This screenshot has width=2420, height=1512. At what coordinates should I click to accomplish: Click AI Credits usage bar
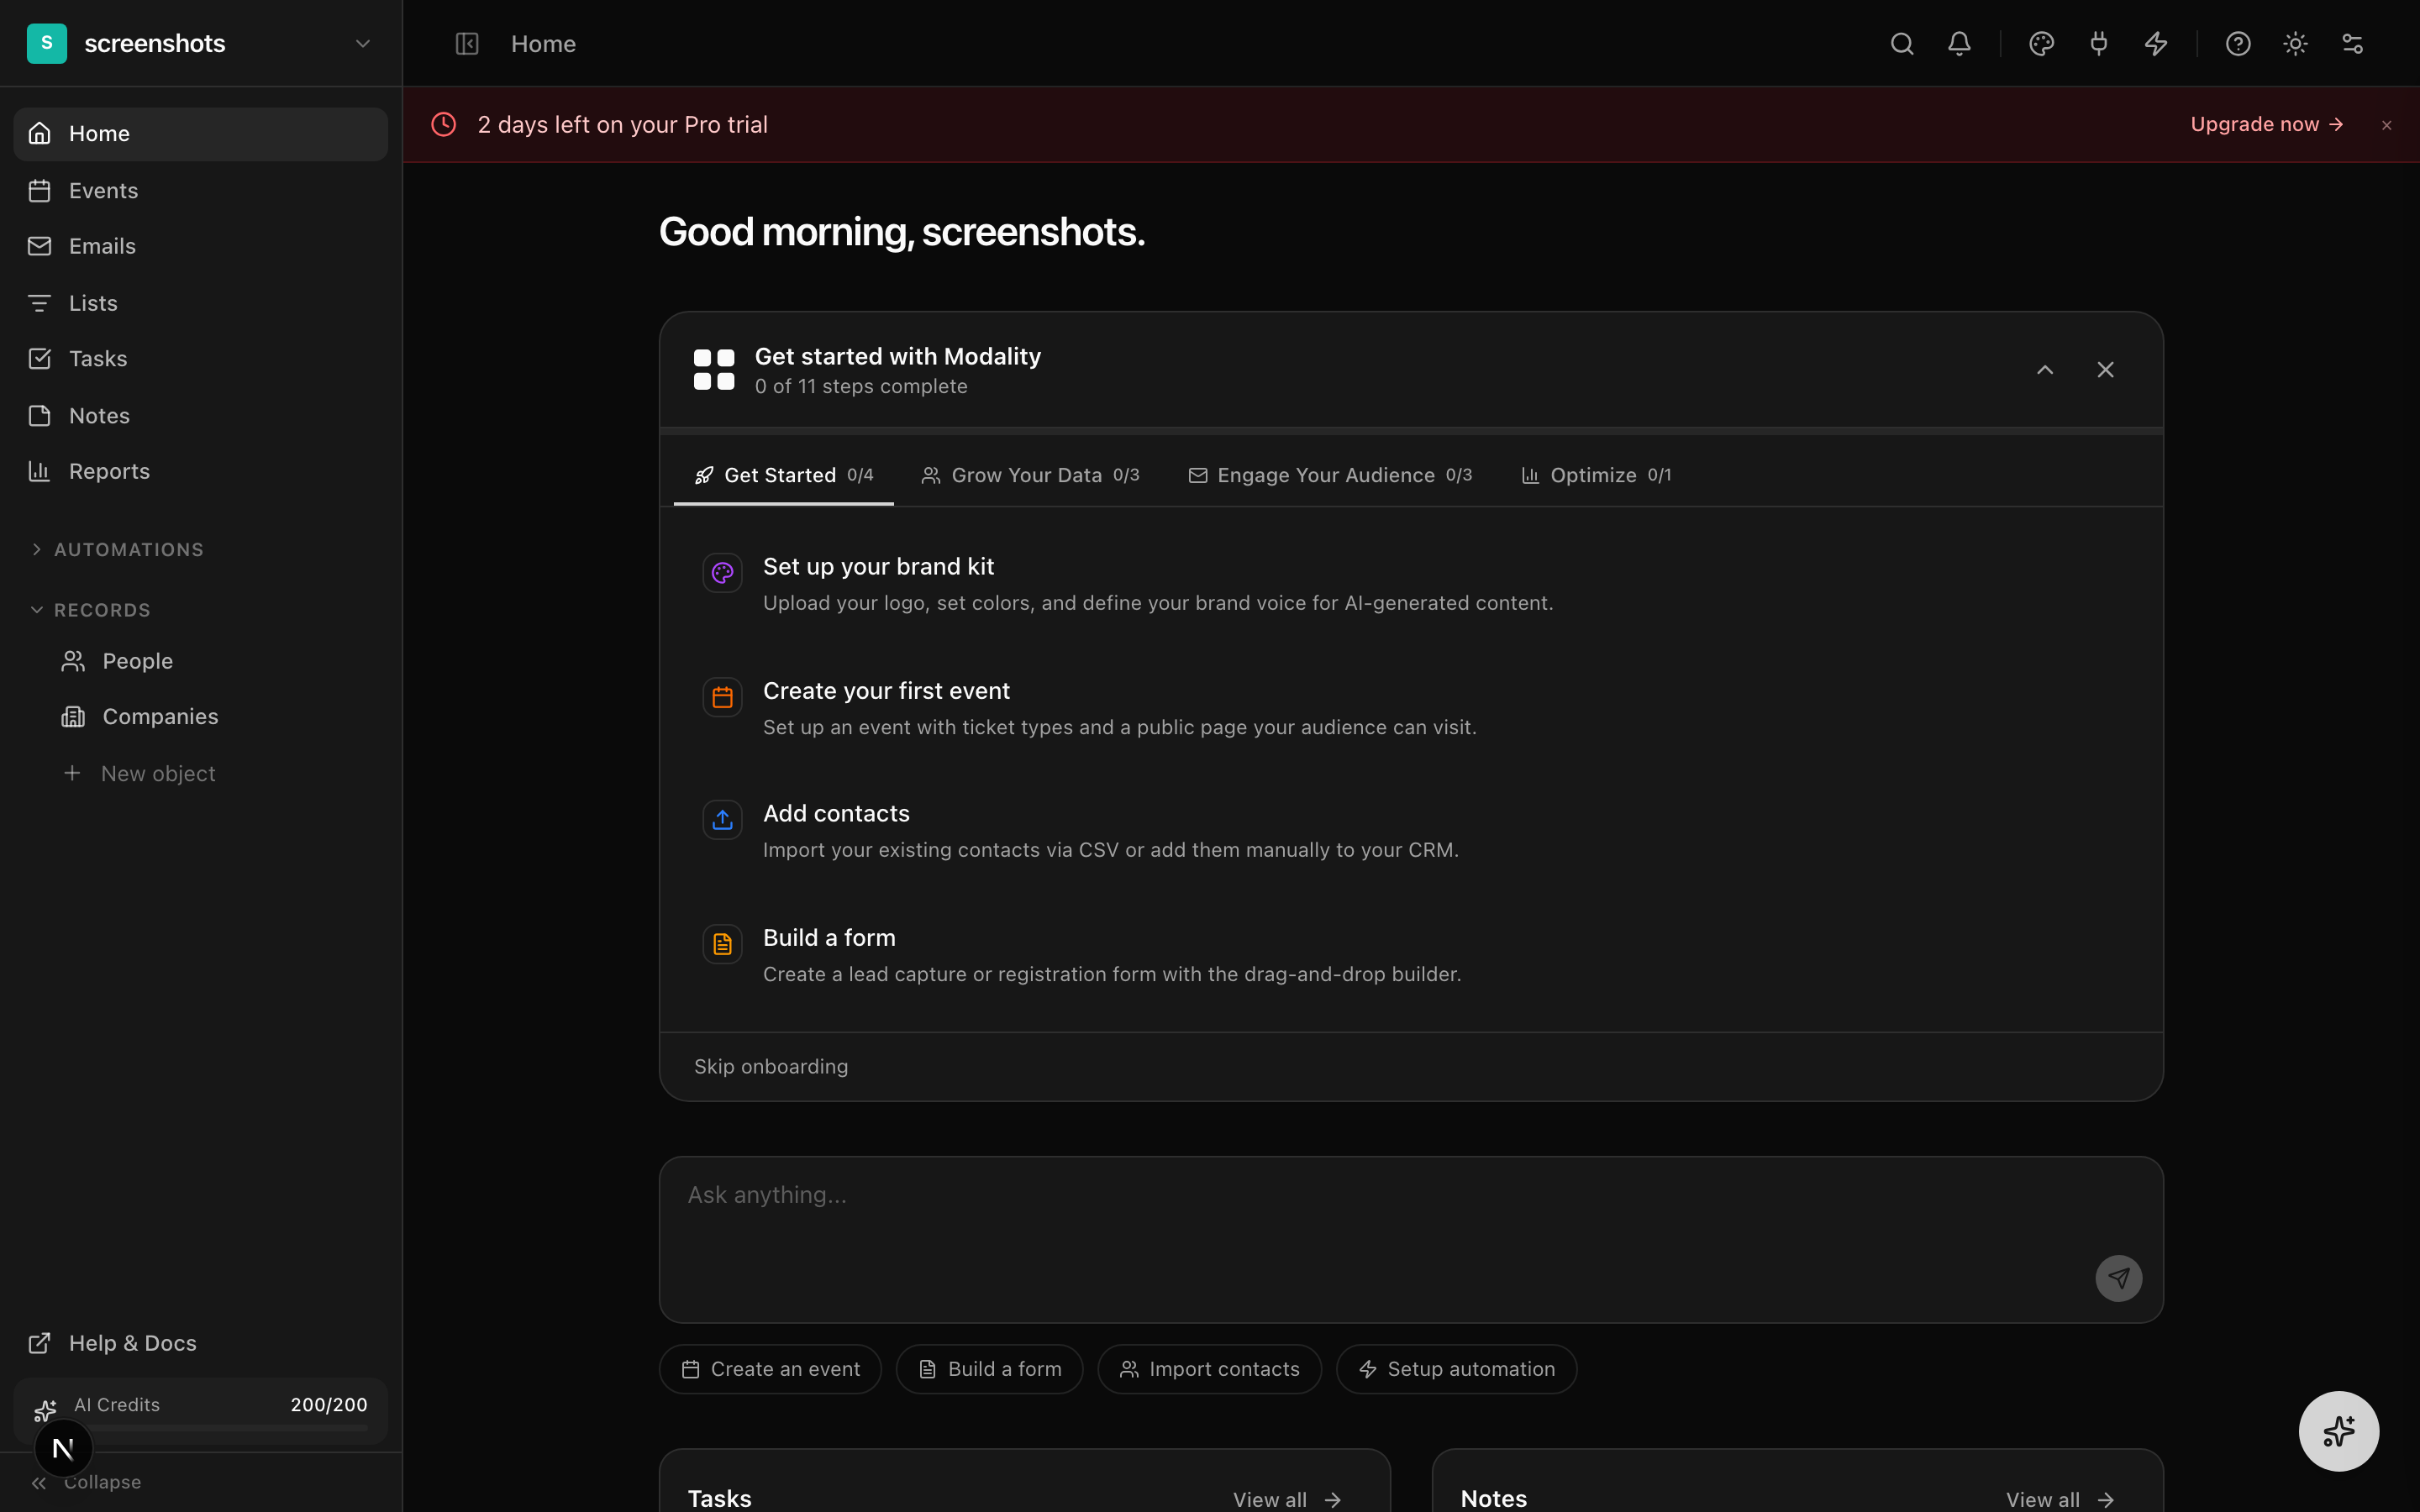click(x=200, y=1412)
